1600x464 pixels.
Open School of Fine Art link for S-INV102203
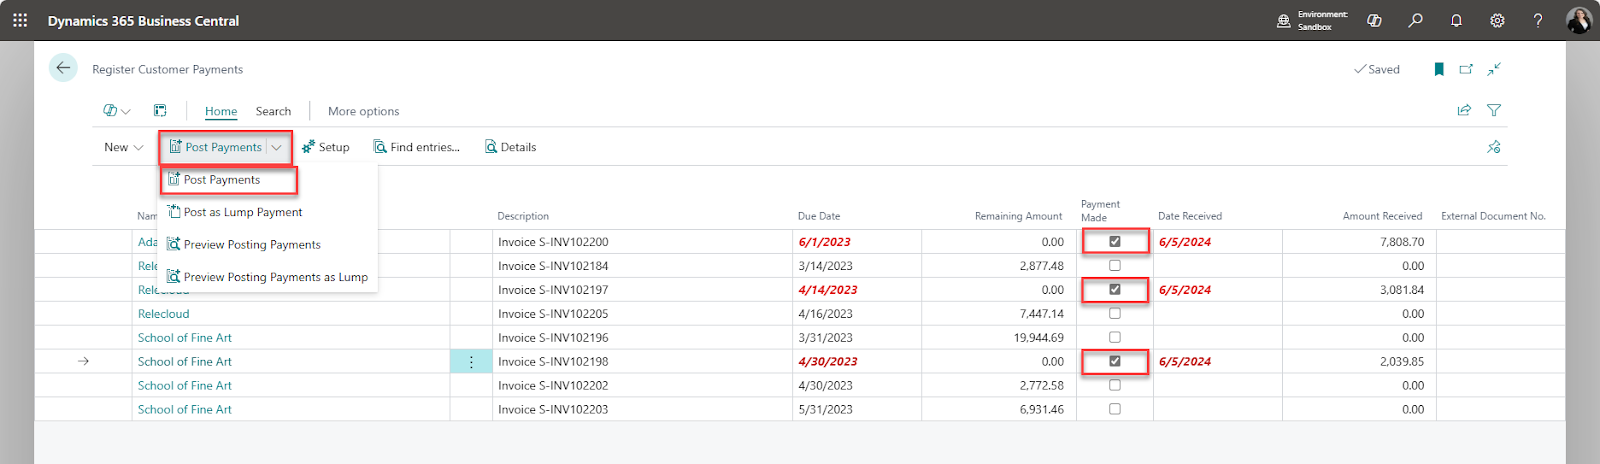pyautogui.click(x=184, y=410)
